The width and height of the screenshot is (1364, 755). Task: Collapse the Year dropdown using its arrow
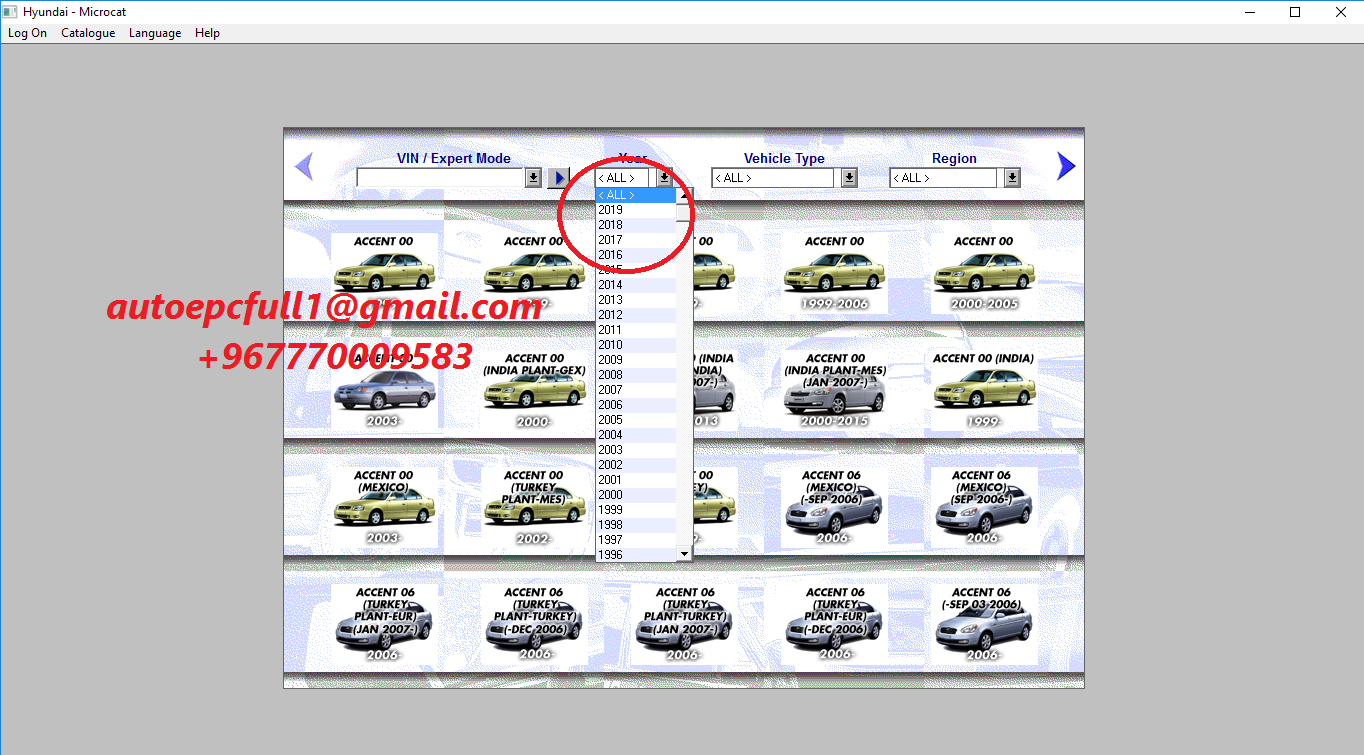point(664,178)
